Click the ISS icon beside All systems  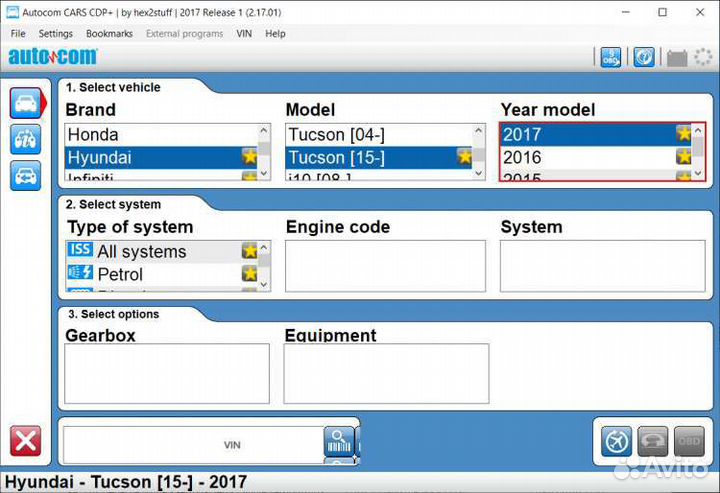[80, 250]
